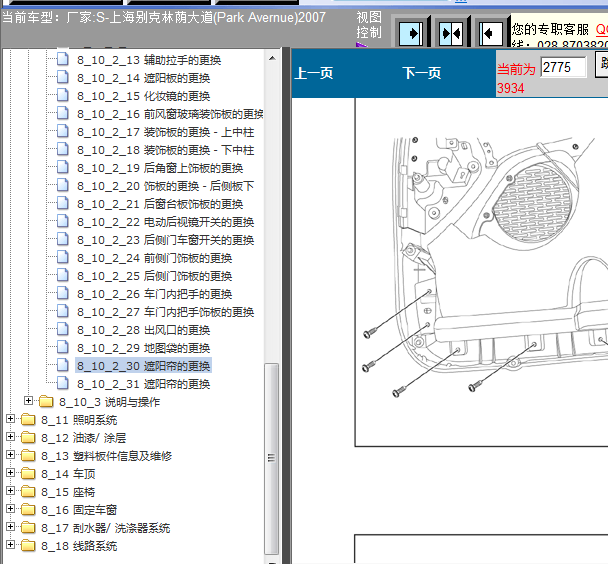Click document icon for 8_10_2_15 化妆镜的更换
This screenshot has height=564, width=608.
pos(62,95)
